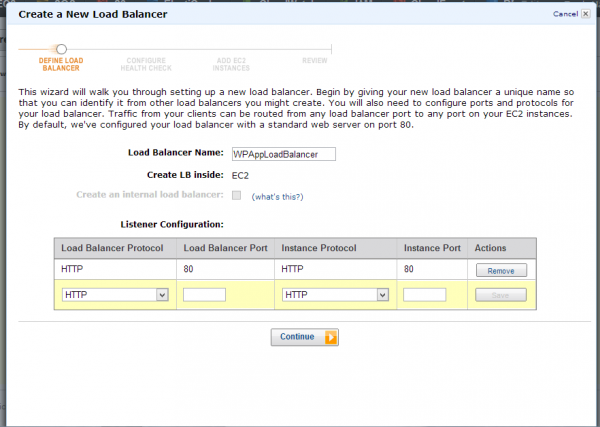Open the Instance Protocol dropdown

(336, 295)
